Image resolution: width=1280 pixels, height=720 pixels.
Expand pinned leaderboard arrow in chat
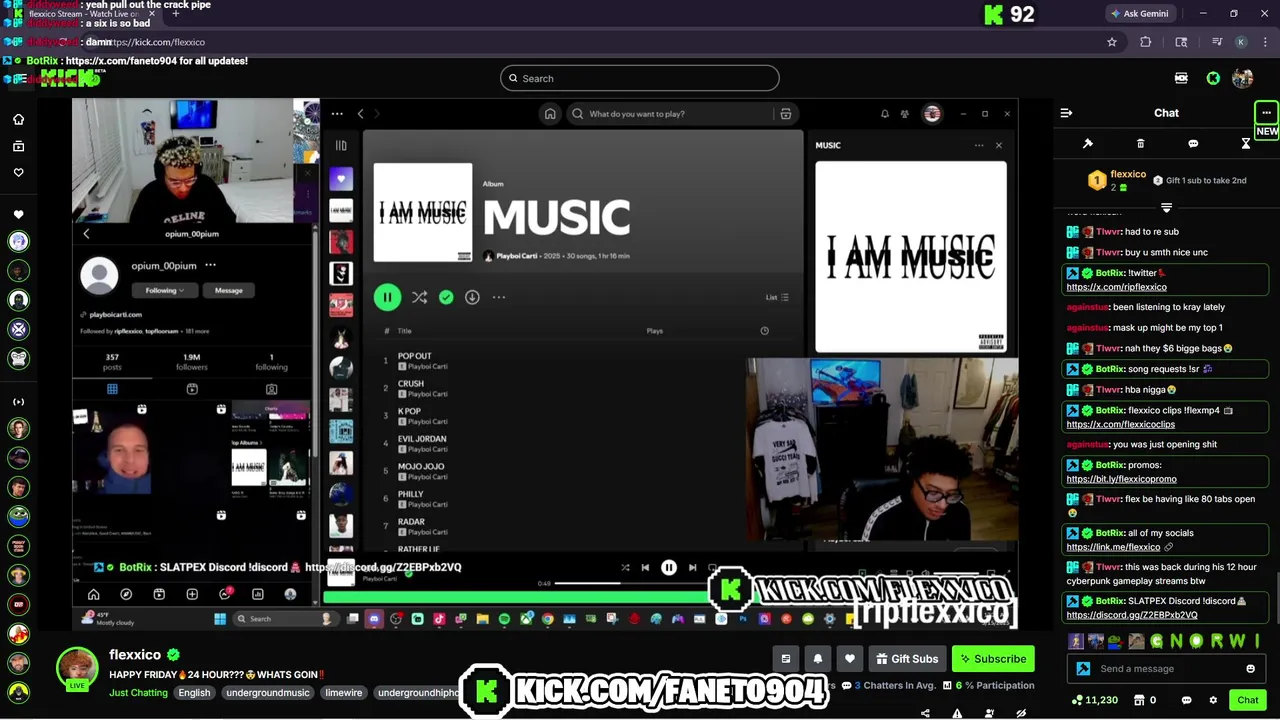coord(1166,207)
